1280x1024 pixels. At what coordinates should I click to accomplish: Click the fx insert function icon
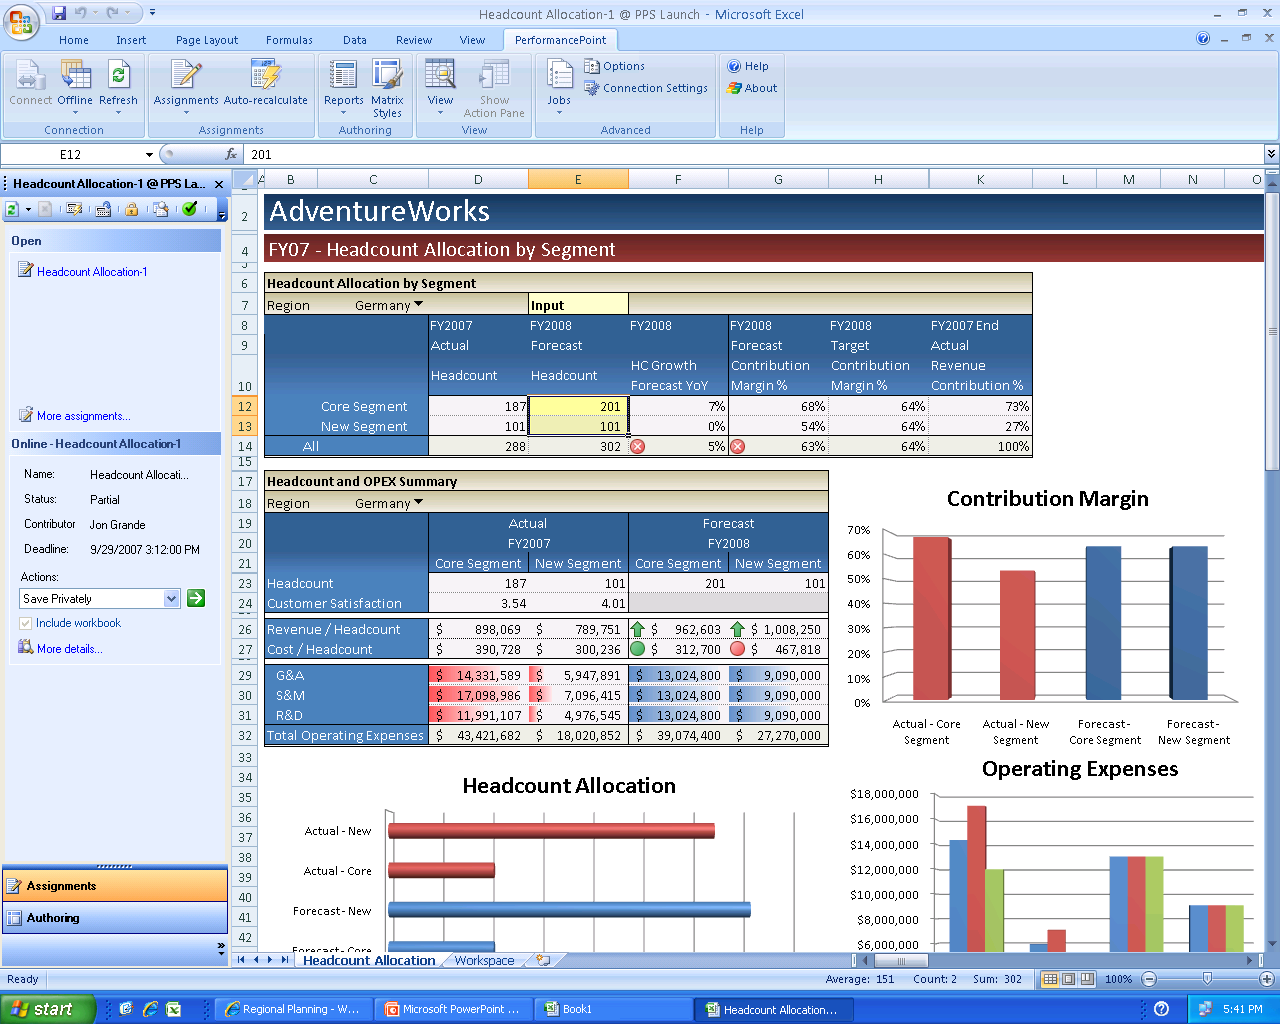[231, 154]
